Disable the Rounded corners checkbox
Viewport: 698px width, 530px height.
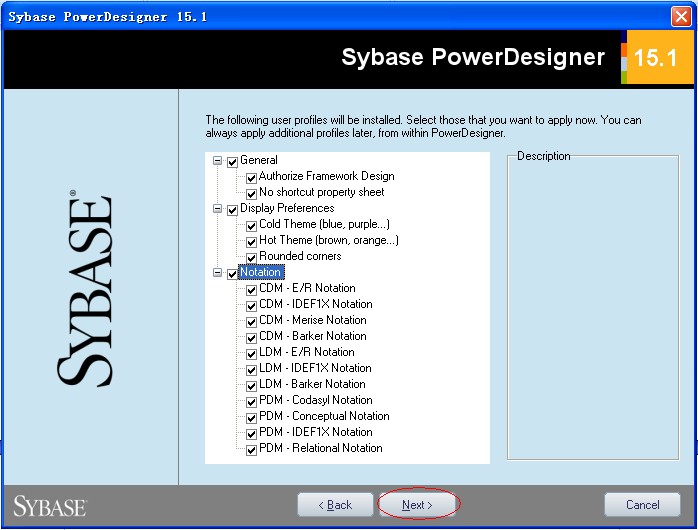coord(252,257)
